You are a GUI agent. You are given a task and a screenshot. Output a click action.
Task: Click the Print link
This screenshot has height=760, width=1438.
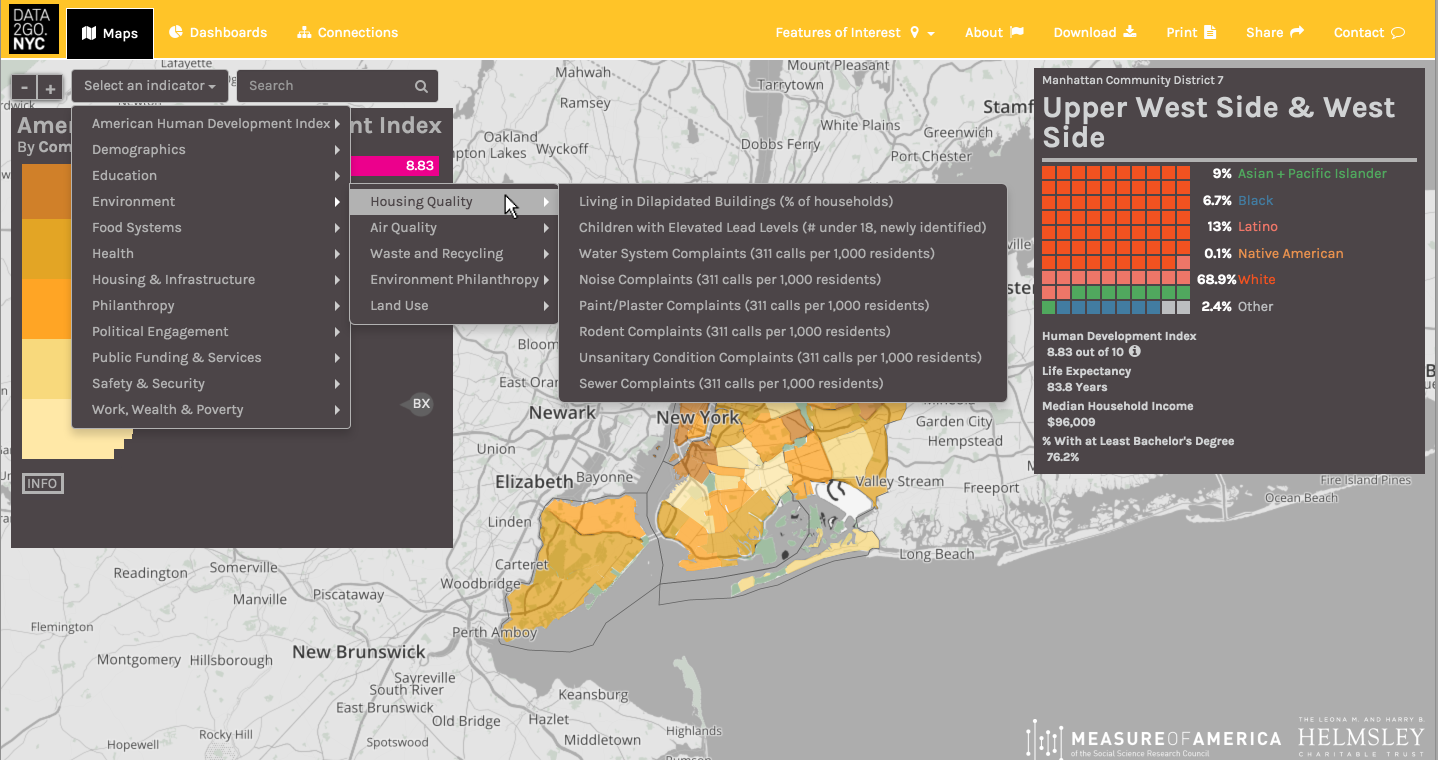(x=1191, y=33)
